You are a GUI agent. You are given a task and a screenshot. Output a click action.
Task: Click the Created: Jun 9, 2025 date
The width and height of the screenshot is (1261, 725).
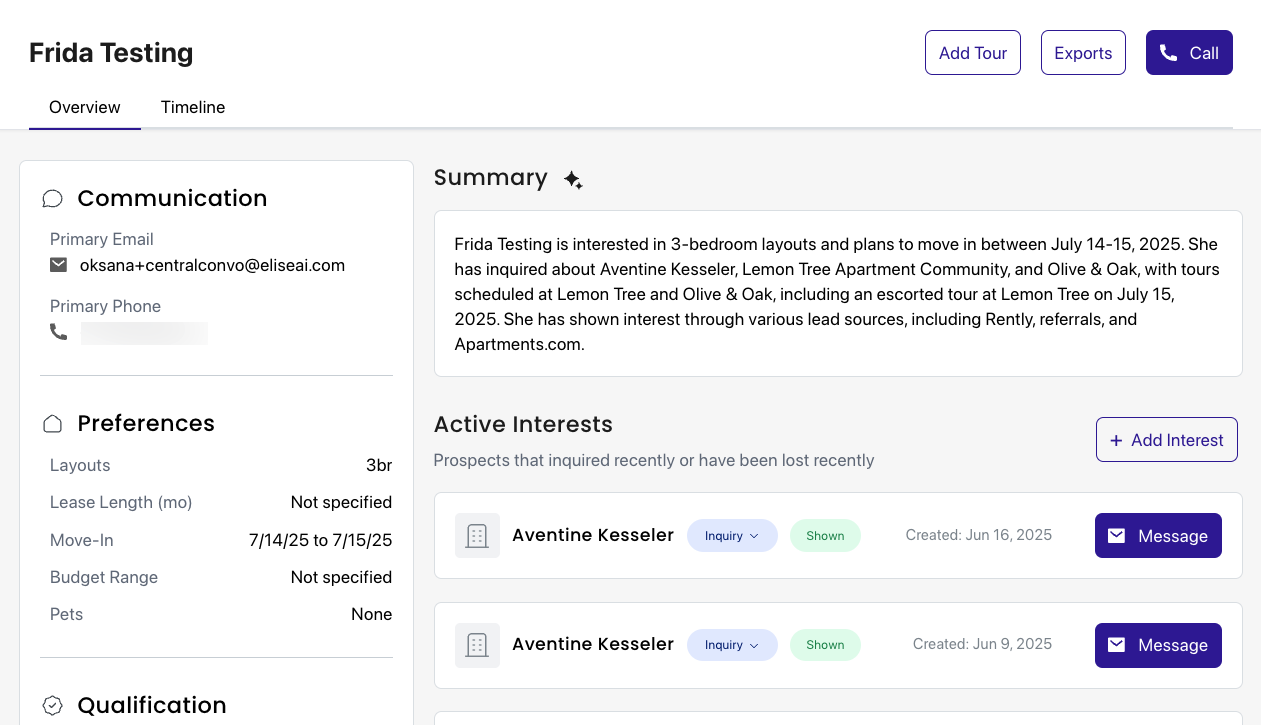983,644
